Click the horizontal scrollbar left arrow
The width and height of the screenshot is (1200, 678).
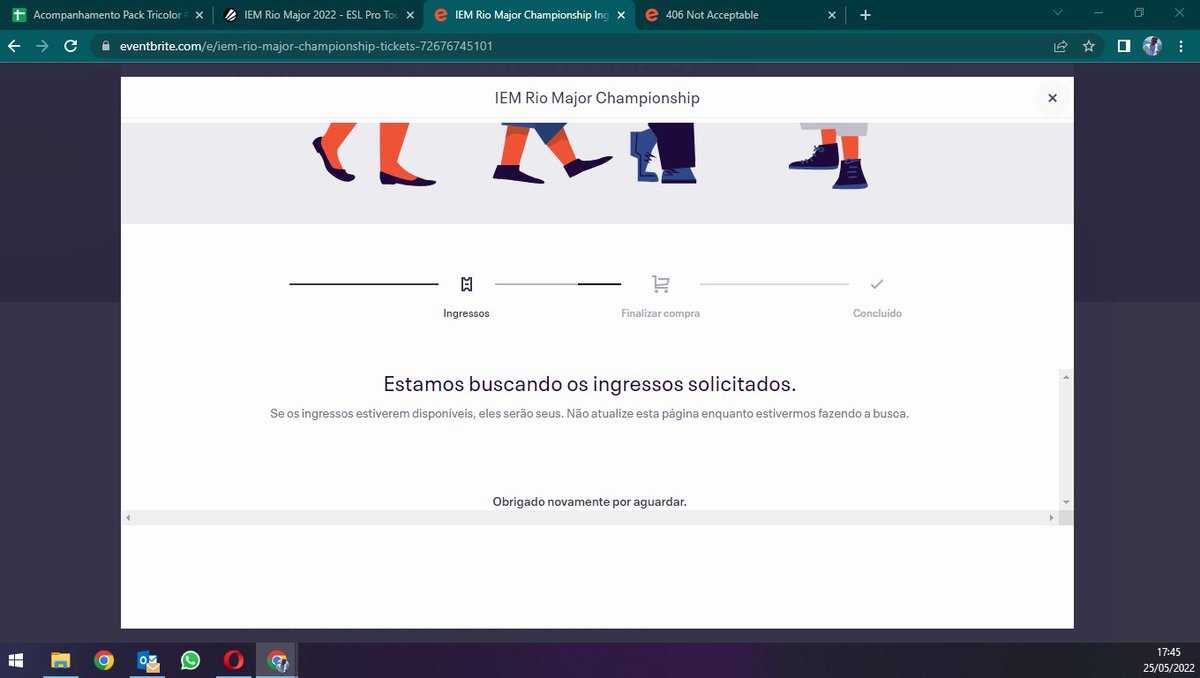tap(128, 518)
